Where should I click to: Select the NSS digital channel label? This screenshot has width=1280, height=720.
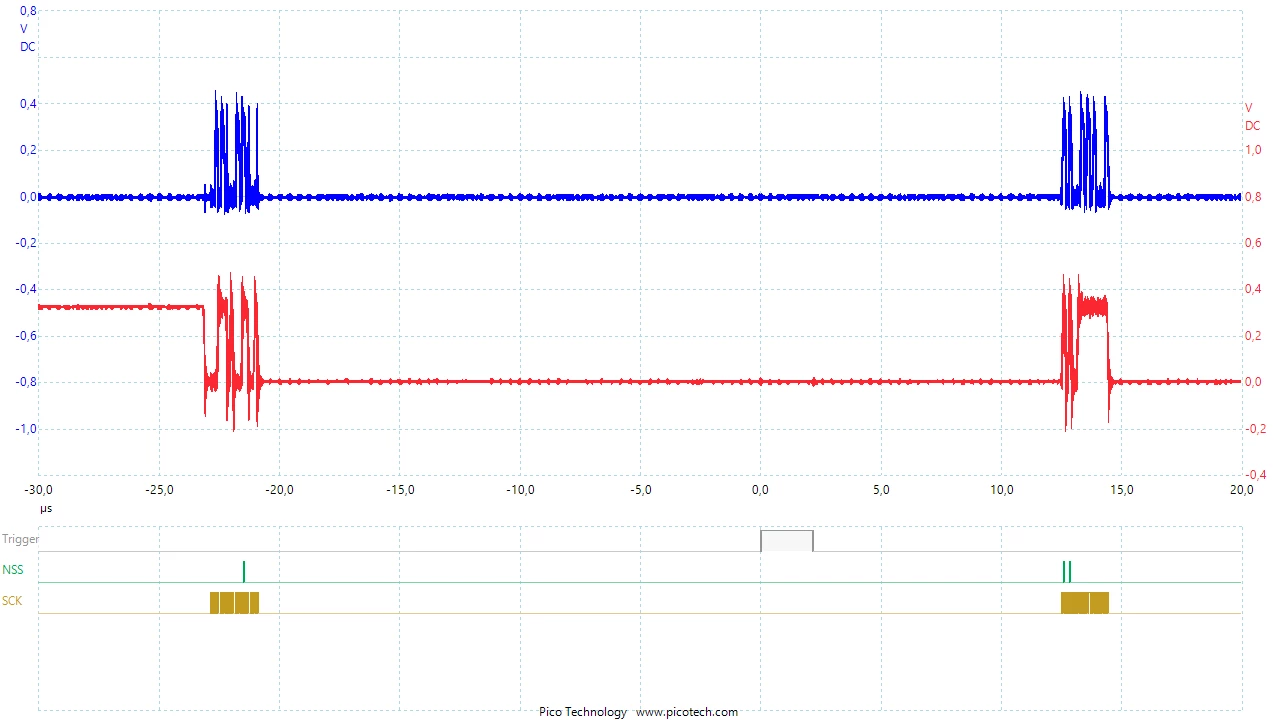[x=13, y=570]
